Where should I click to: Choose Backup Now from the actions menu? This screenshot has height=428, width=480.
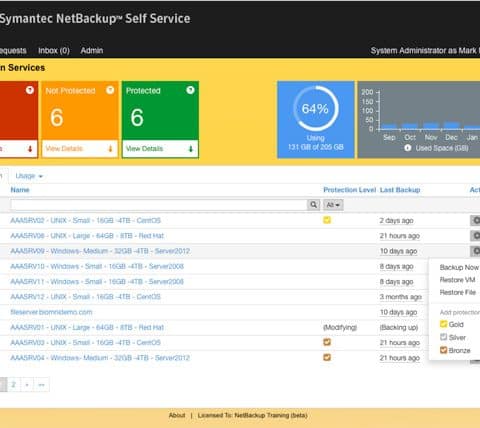click(459, 267)
